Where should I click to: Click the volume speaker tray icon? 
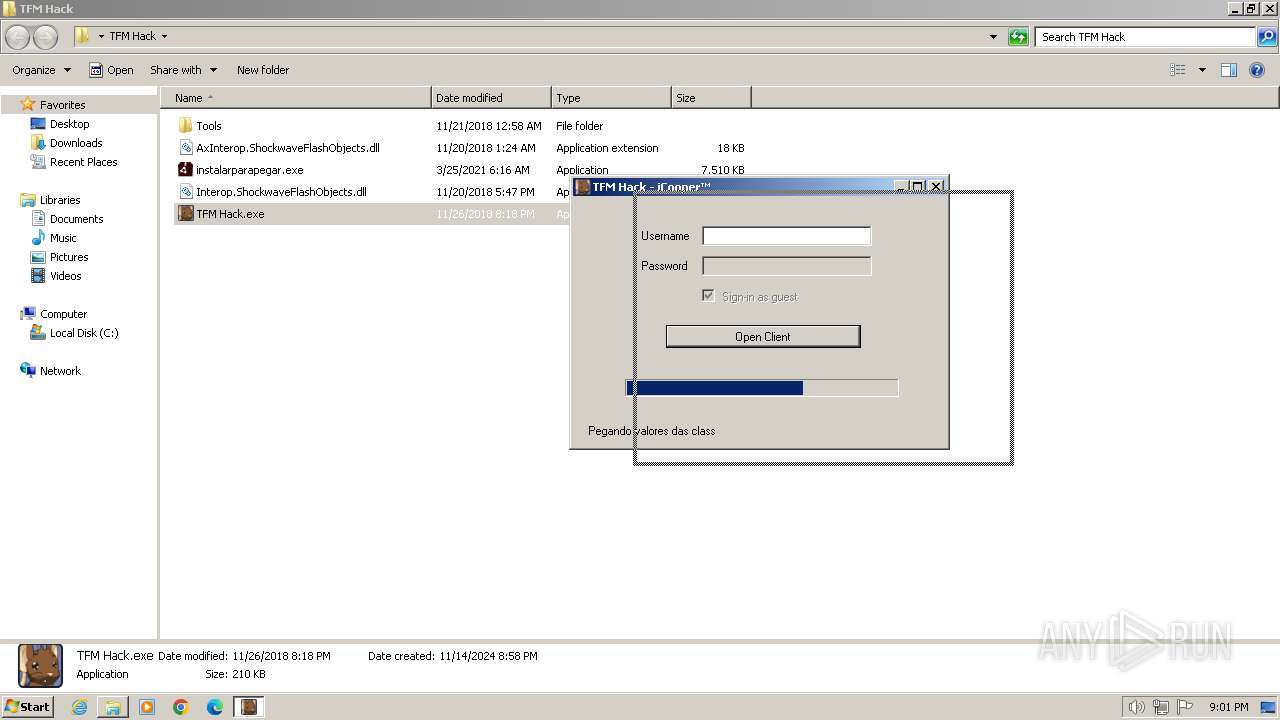pos(1136,707)
